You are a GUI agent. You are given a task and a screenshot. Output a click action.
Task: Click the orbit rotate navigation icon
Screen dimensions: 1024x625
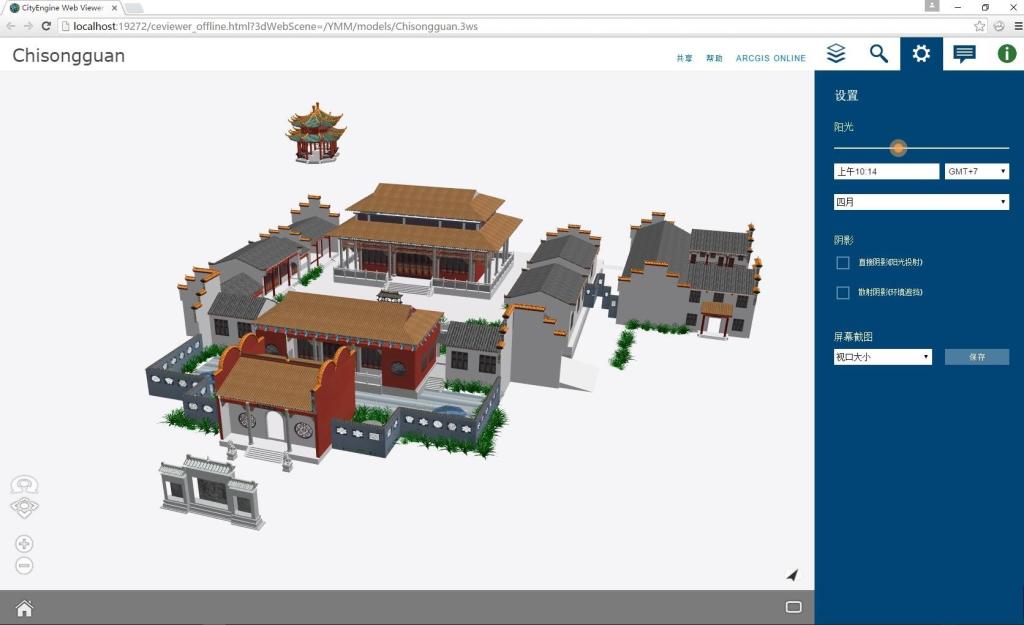pyautogui.click(x=25, y=485)
